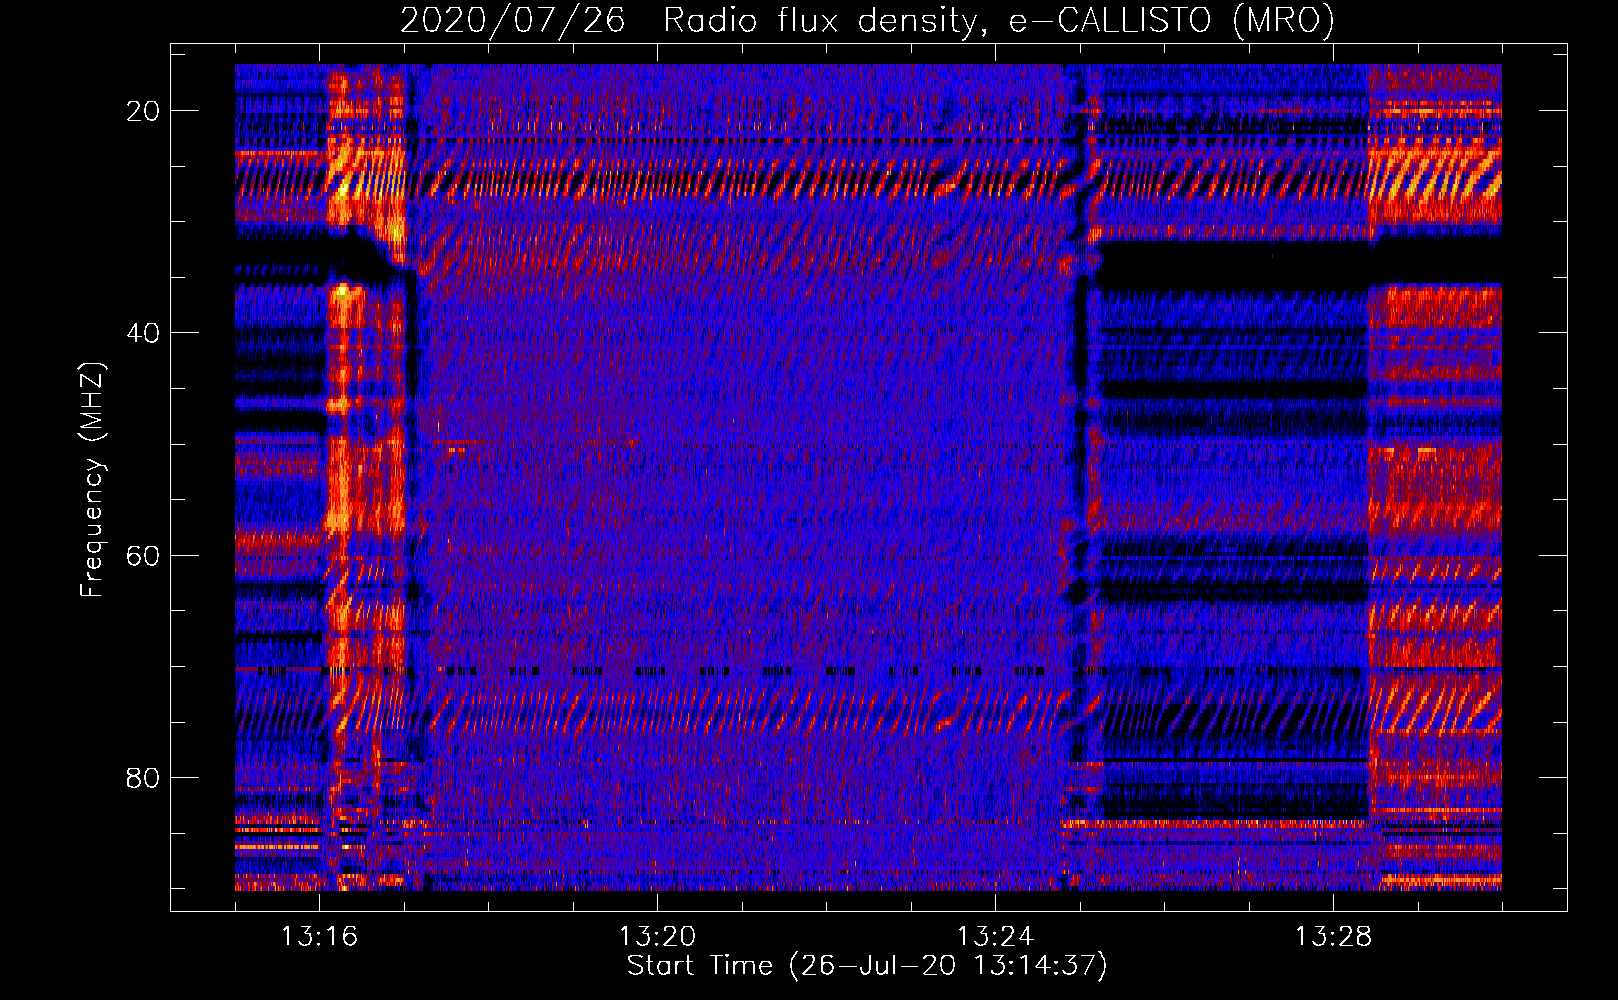Click the '13:16' time tick label
1618x1000 pixels.
coord(319,936)
